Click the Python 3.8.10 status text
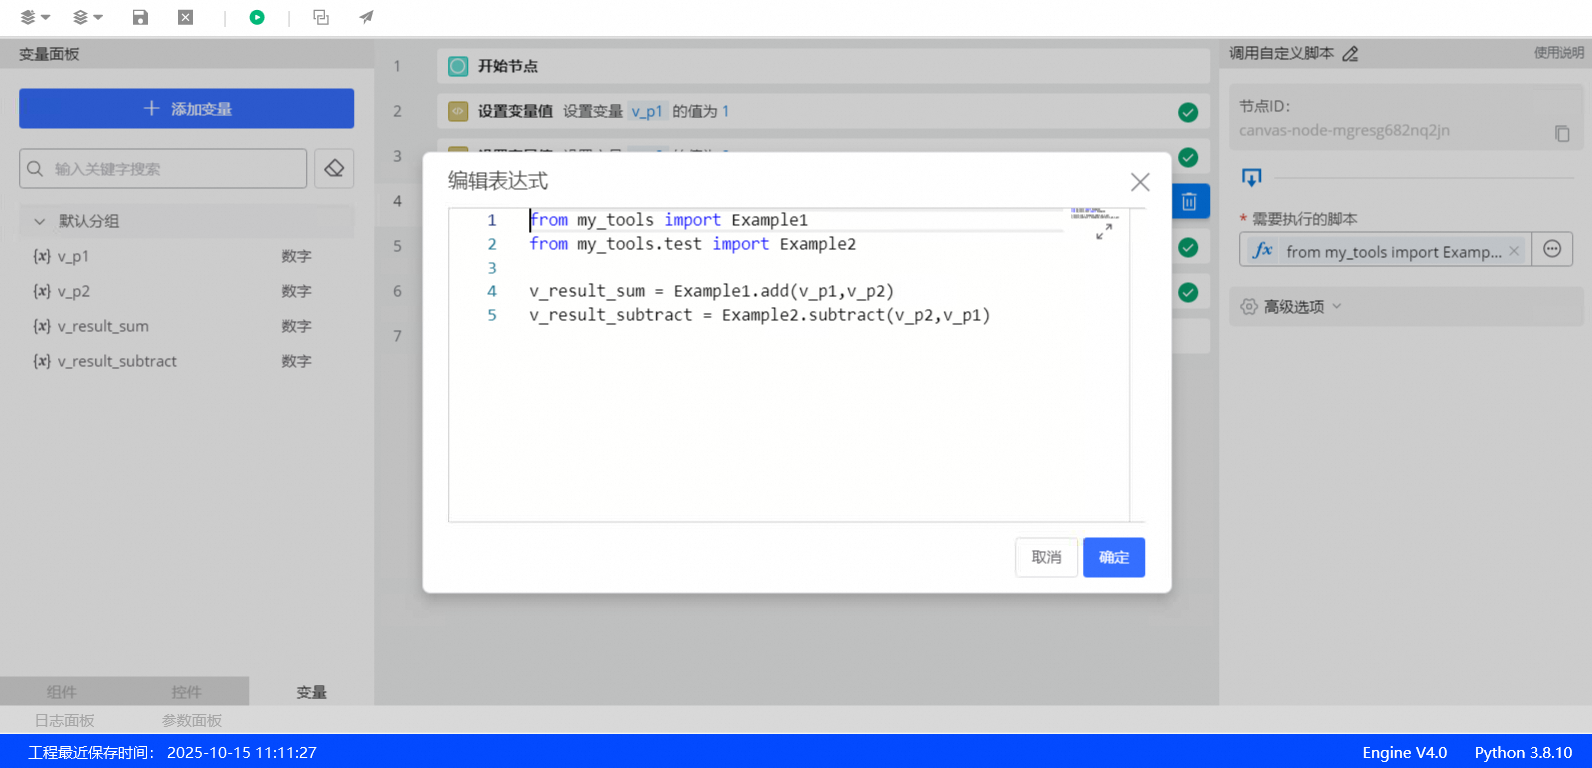 pyautogui.click(x=1523, y=752)
